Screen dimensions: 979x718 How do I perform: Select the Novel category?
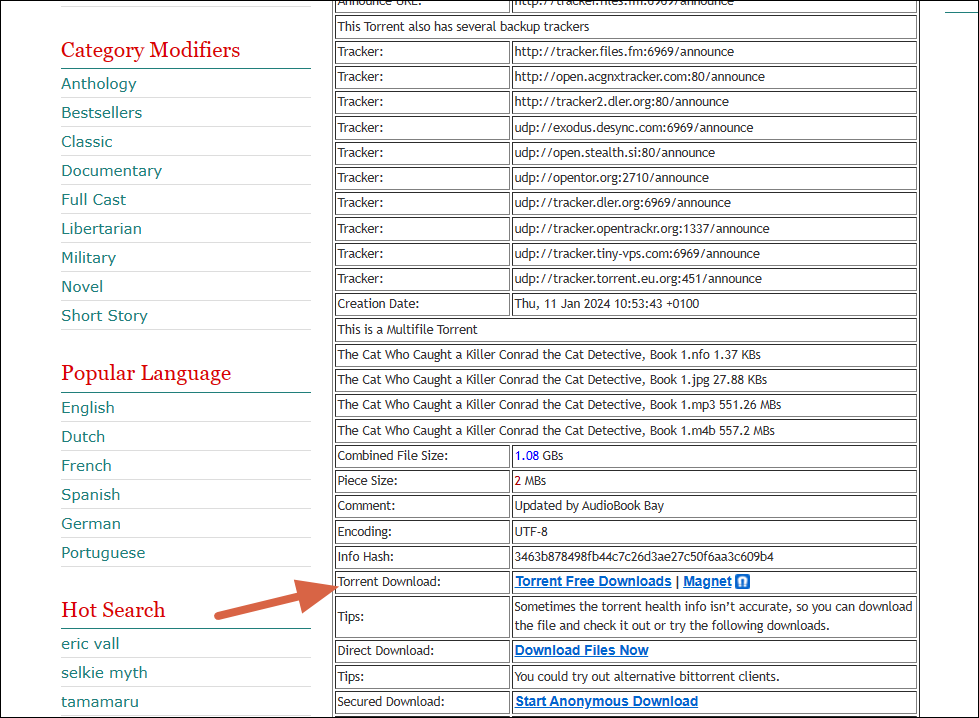82,287
